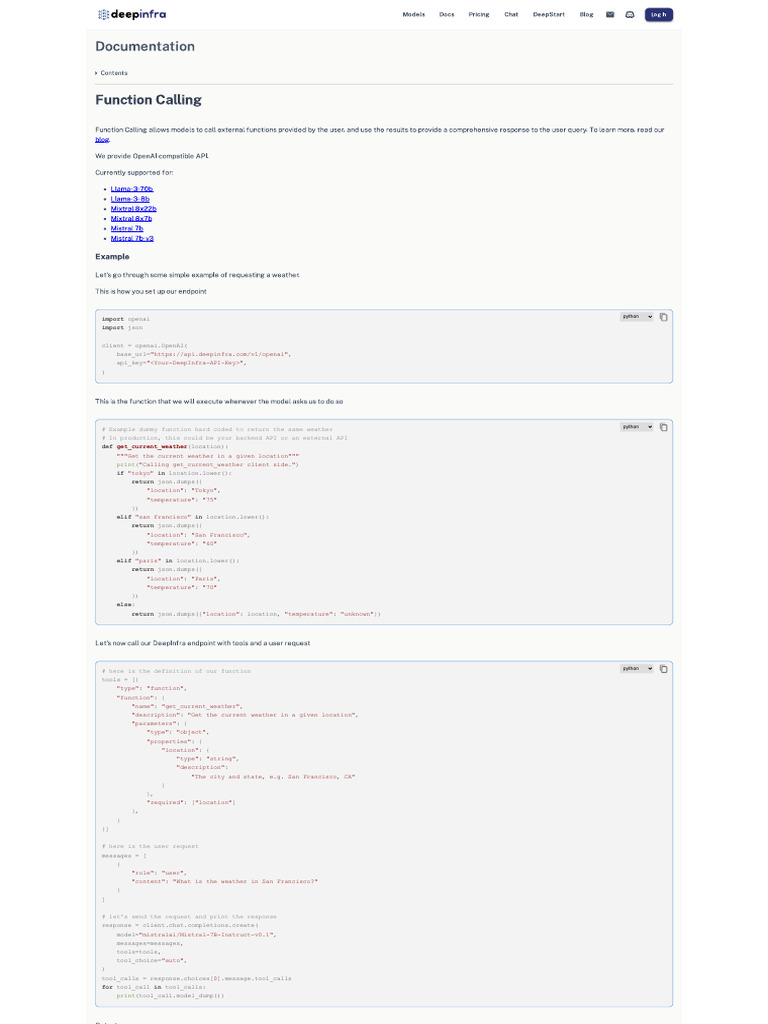The image size is (768, 1024).
Task: Open the DeepInfra logo home link
Action: 132,14
